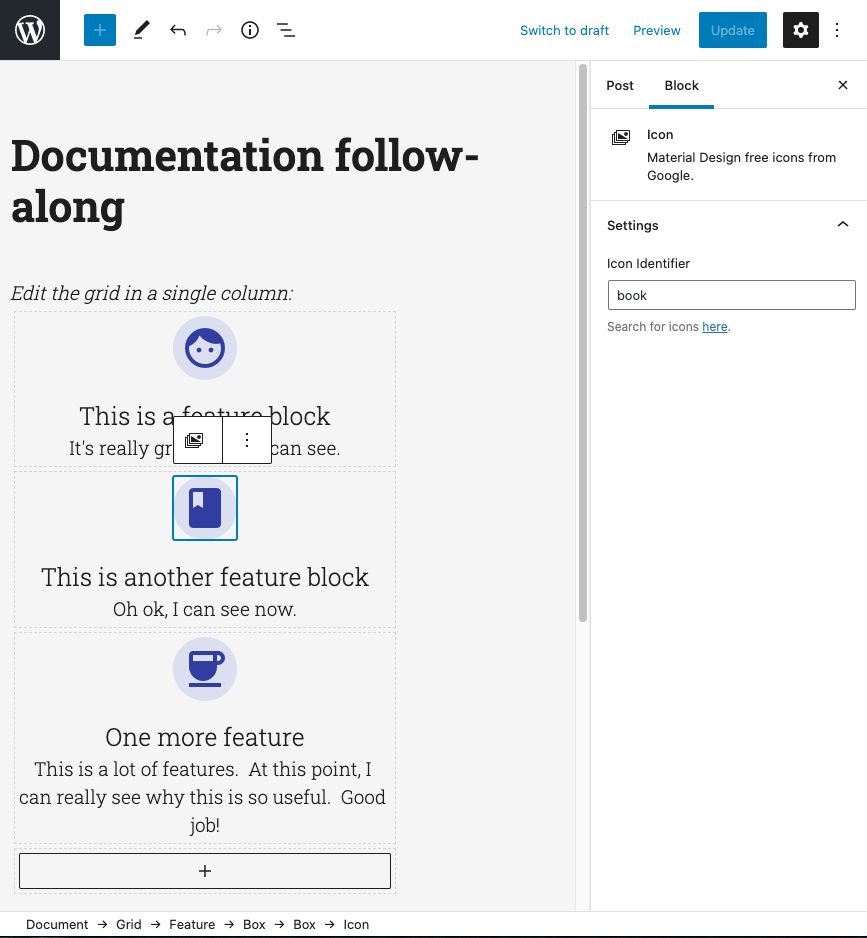The width and height of the screenshot is (867, 938).
Task: Select the pencil Tools icon
Action: pos(141,30)
